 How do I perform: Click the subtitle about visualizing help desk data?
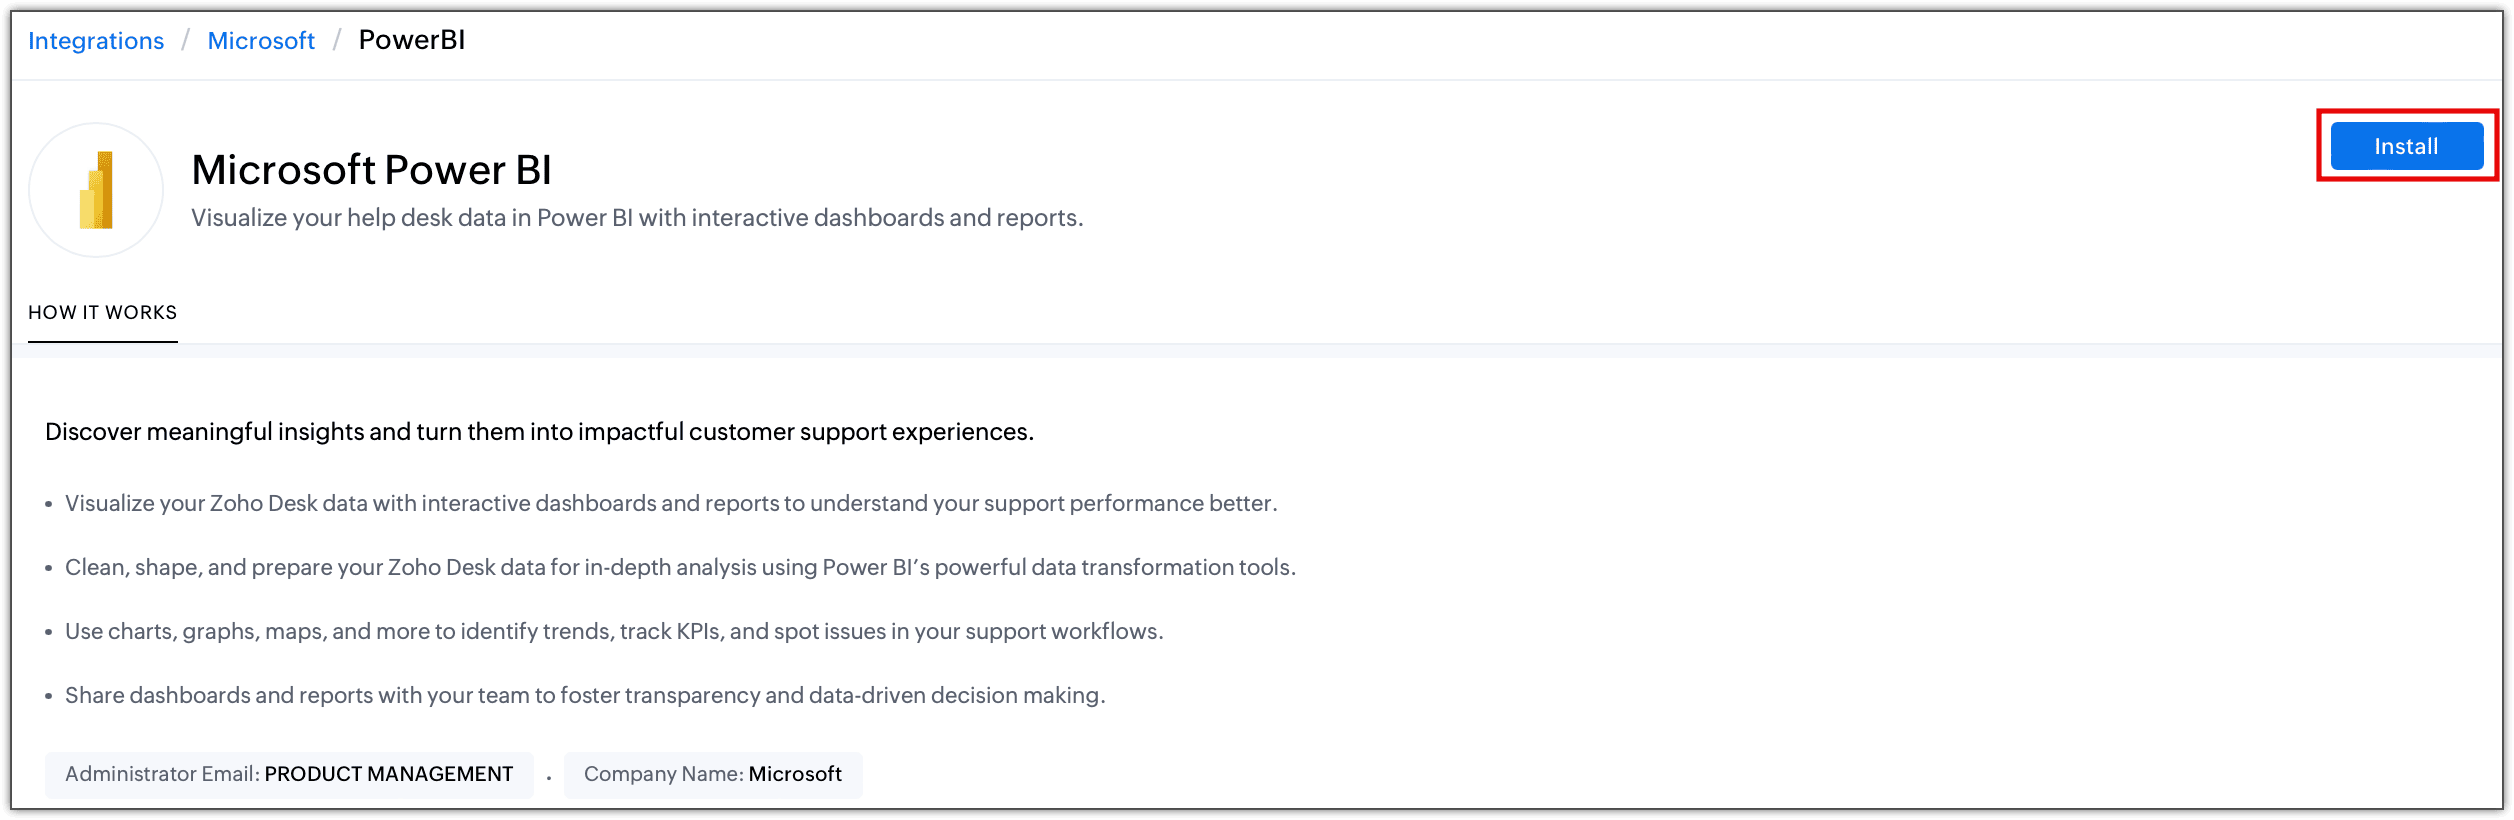(637, 218)
